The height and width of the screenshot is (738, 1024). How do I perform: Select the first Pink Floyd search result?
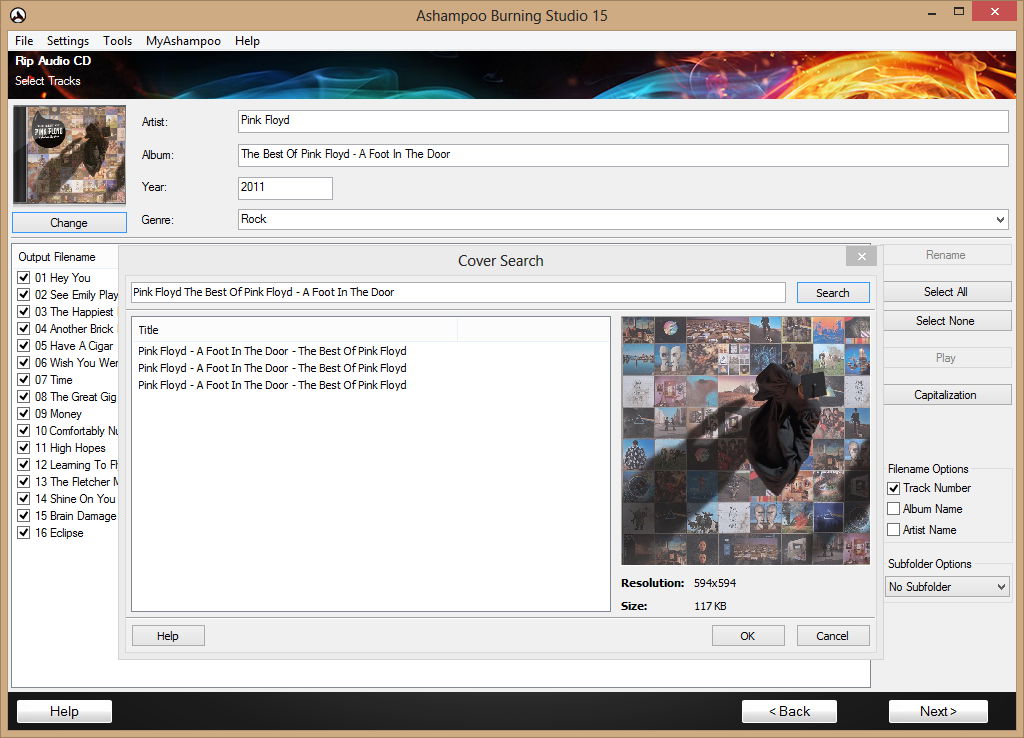(x=272, y=351)
